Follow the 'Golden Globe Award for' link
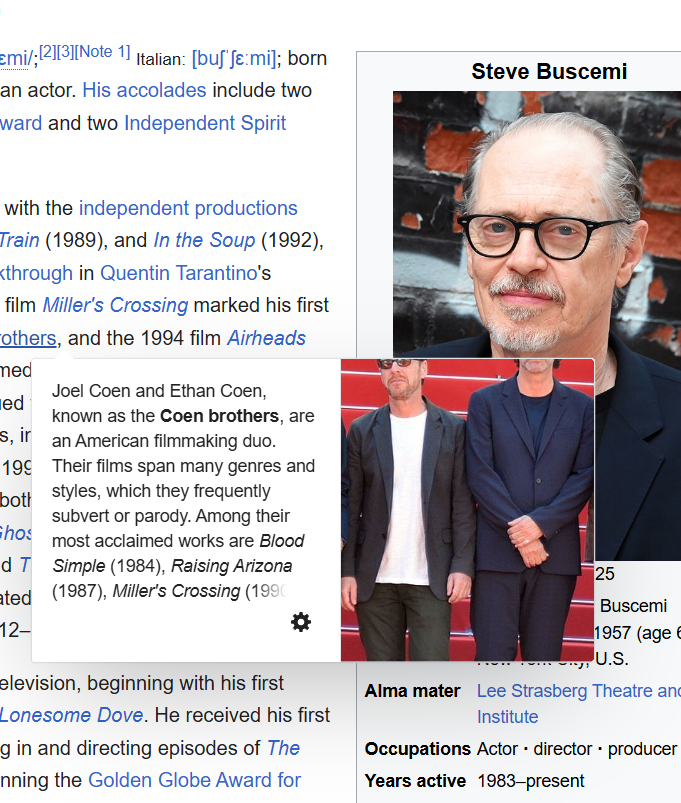 tap(195, 780)
